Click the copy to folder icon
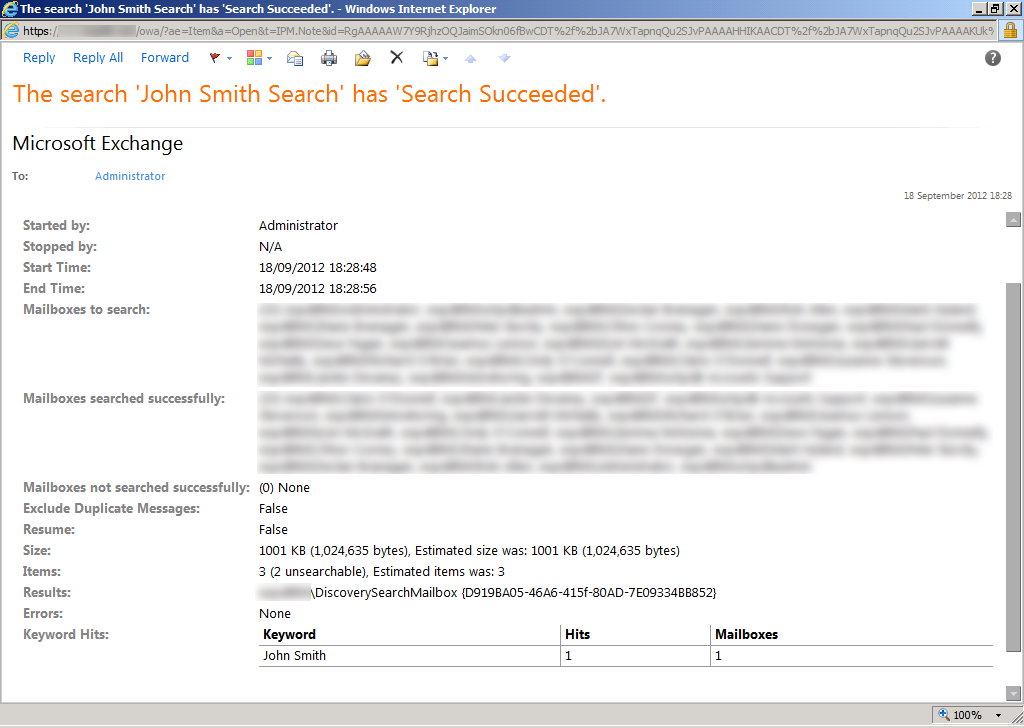The width and height of the screenshot is (1024, 728). pos(430,58)
